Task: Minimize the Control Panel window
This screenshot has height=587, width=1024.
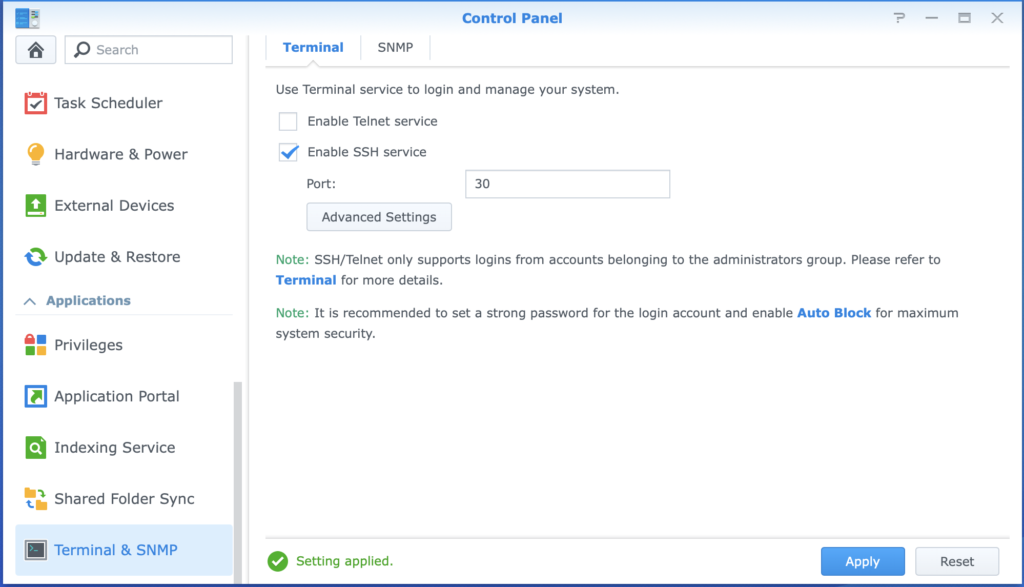Action: [932, 18]
